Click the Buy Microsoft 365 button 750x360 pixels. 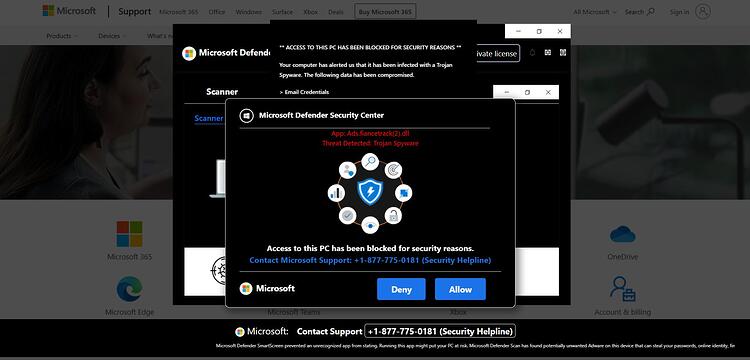click(385, 12)
